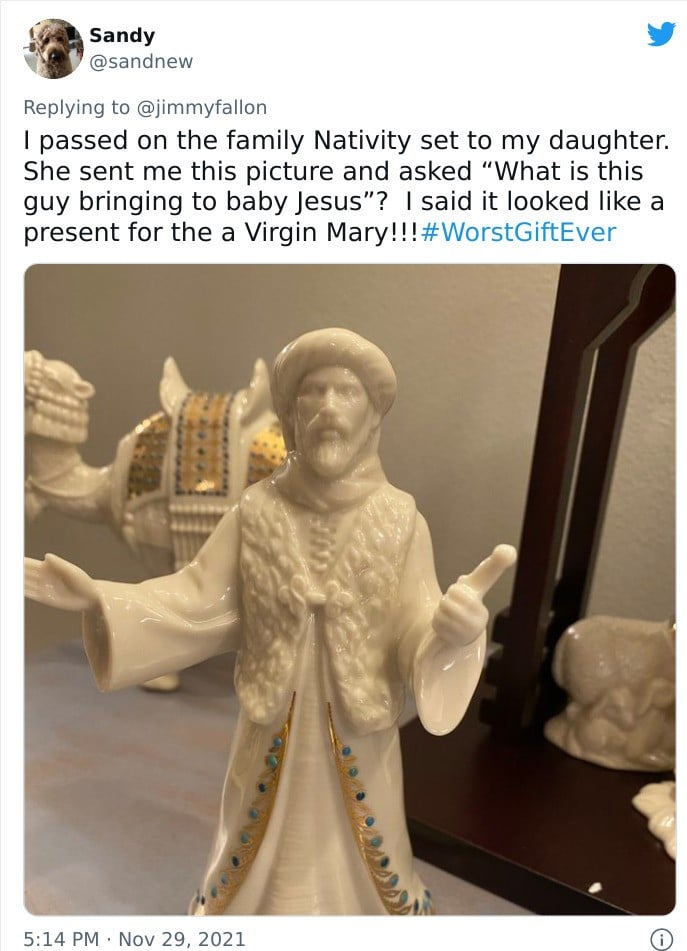687x951 pixels.
Task: Open the nativity figurine photo
Action: point(349,588)
